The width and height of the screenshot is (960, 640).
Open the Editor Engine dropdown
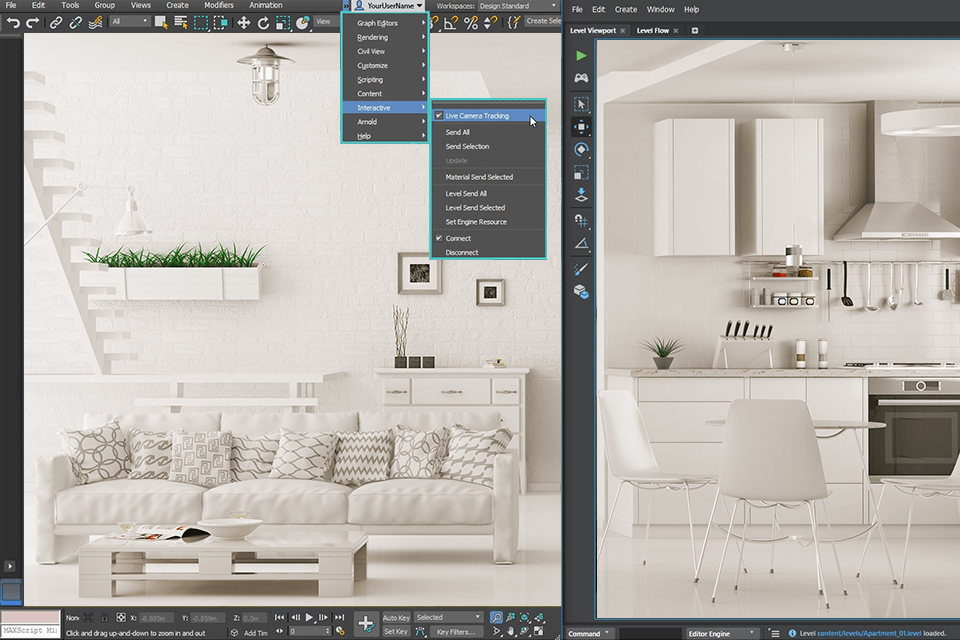(x=720, y=634)
